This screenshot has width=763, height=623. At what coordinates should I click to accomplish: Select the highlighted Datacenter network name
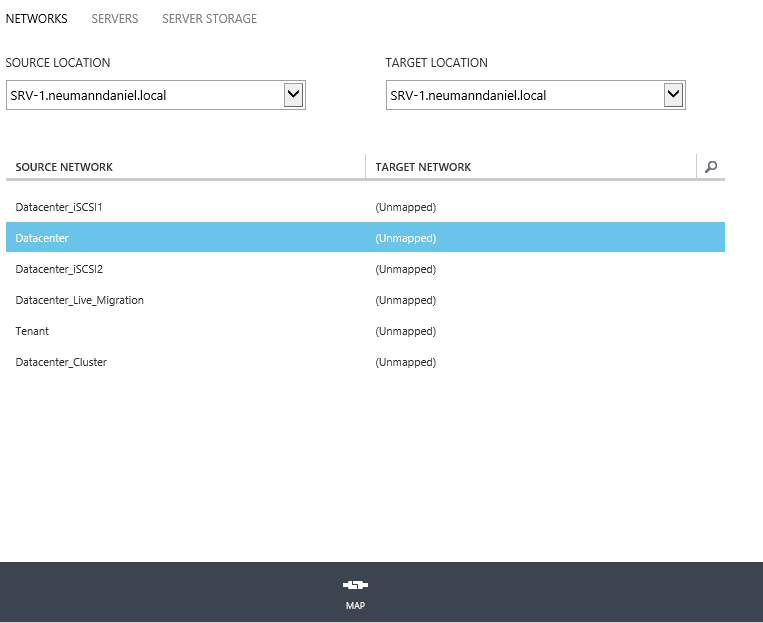click(x=42, y=238)
